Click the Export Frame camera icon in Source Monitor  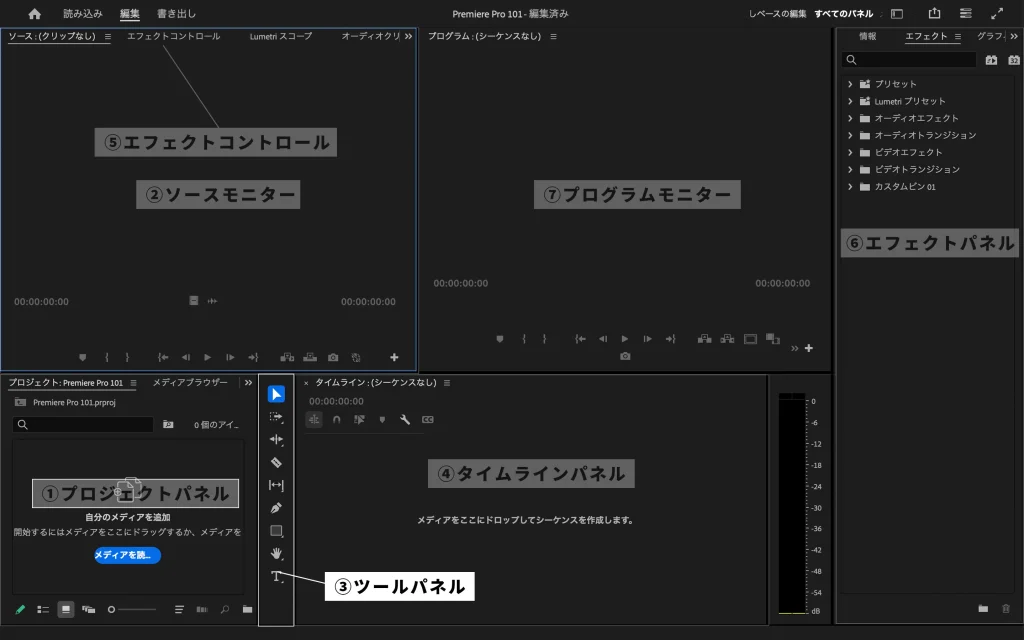click(332, 356)
